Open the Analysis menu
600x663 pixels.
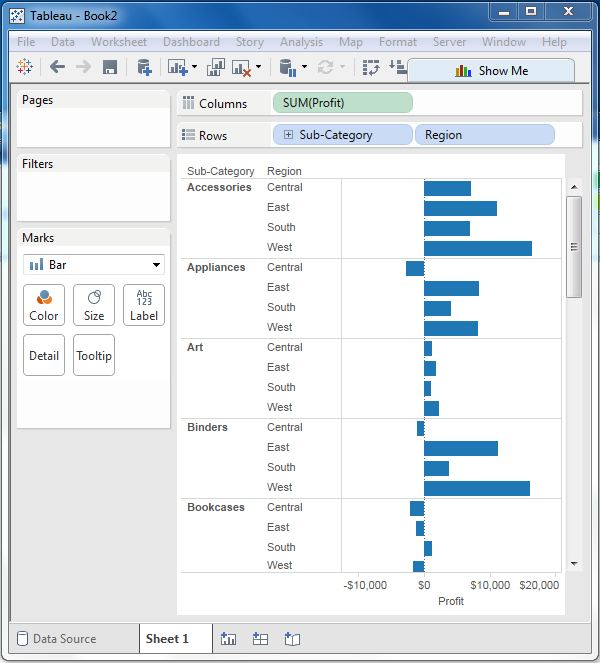point(301,42)
